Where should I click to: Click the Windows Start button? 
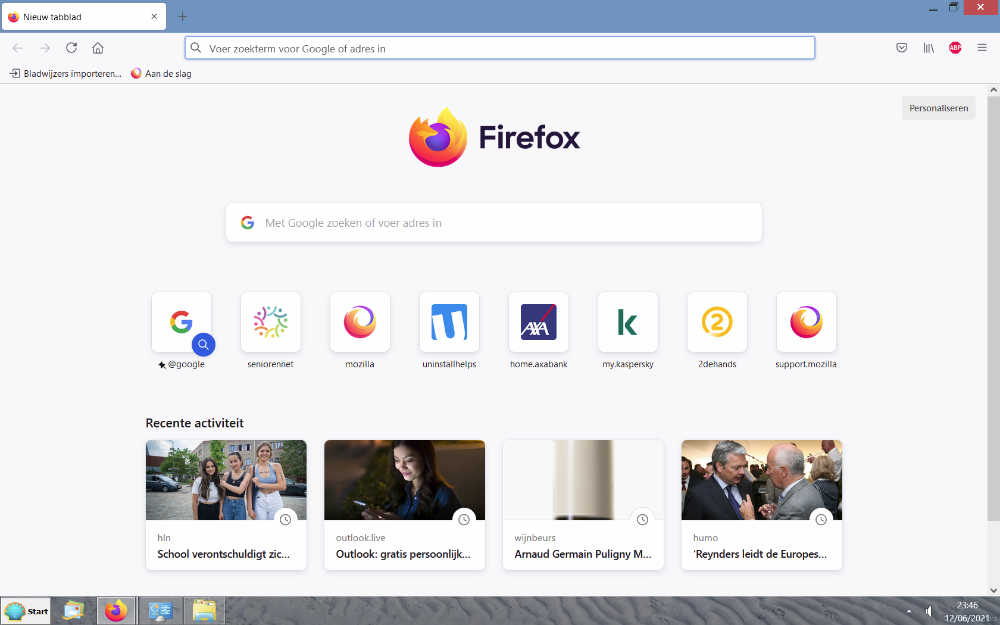click(x=27, y=611)
